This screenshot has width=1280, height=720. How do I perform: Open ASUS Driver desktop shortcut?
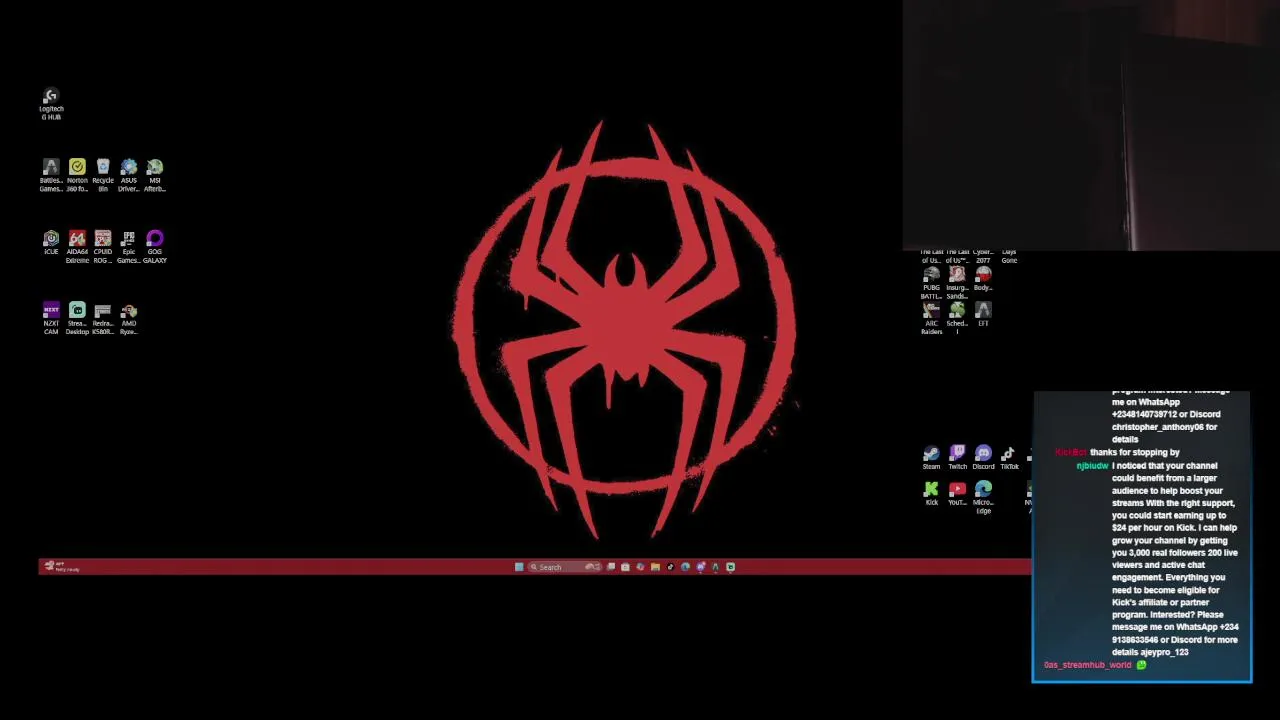pyautogui.click(x=129, y=175)
